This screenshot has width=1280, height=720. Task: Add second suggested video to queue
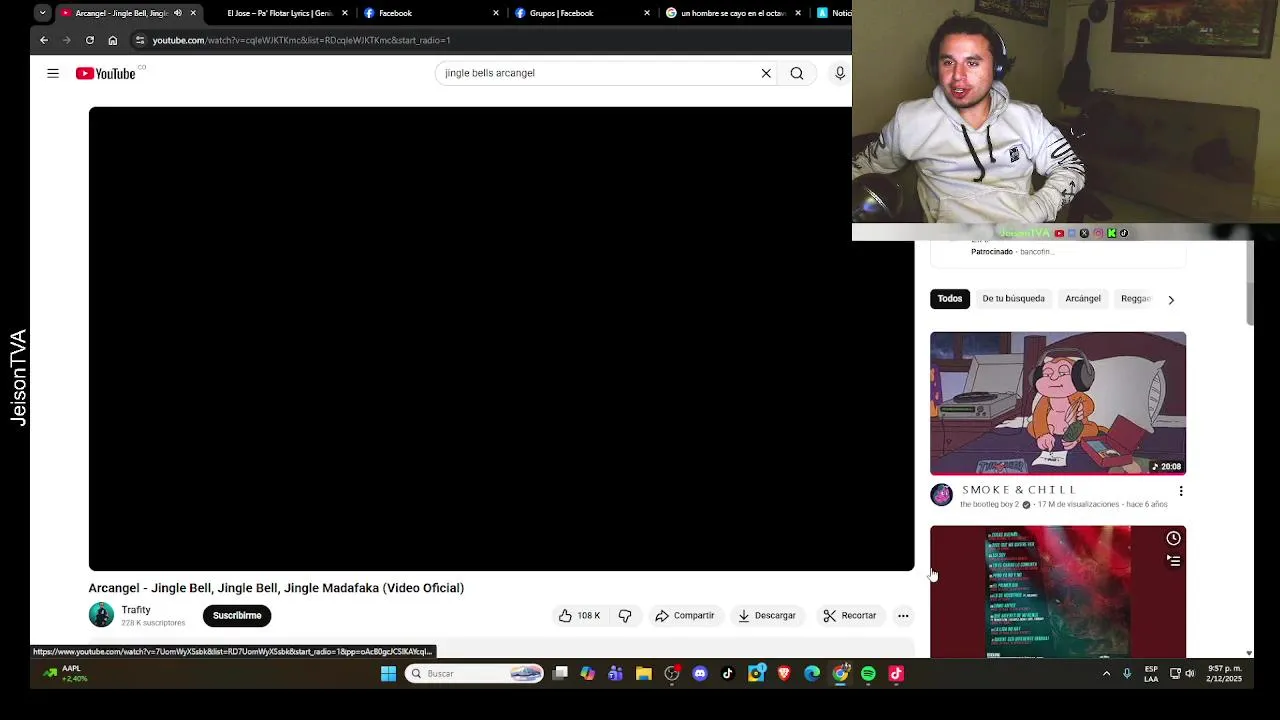pos(1174,561)
